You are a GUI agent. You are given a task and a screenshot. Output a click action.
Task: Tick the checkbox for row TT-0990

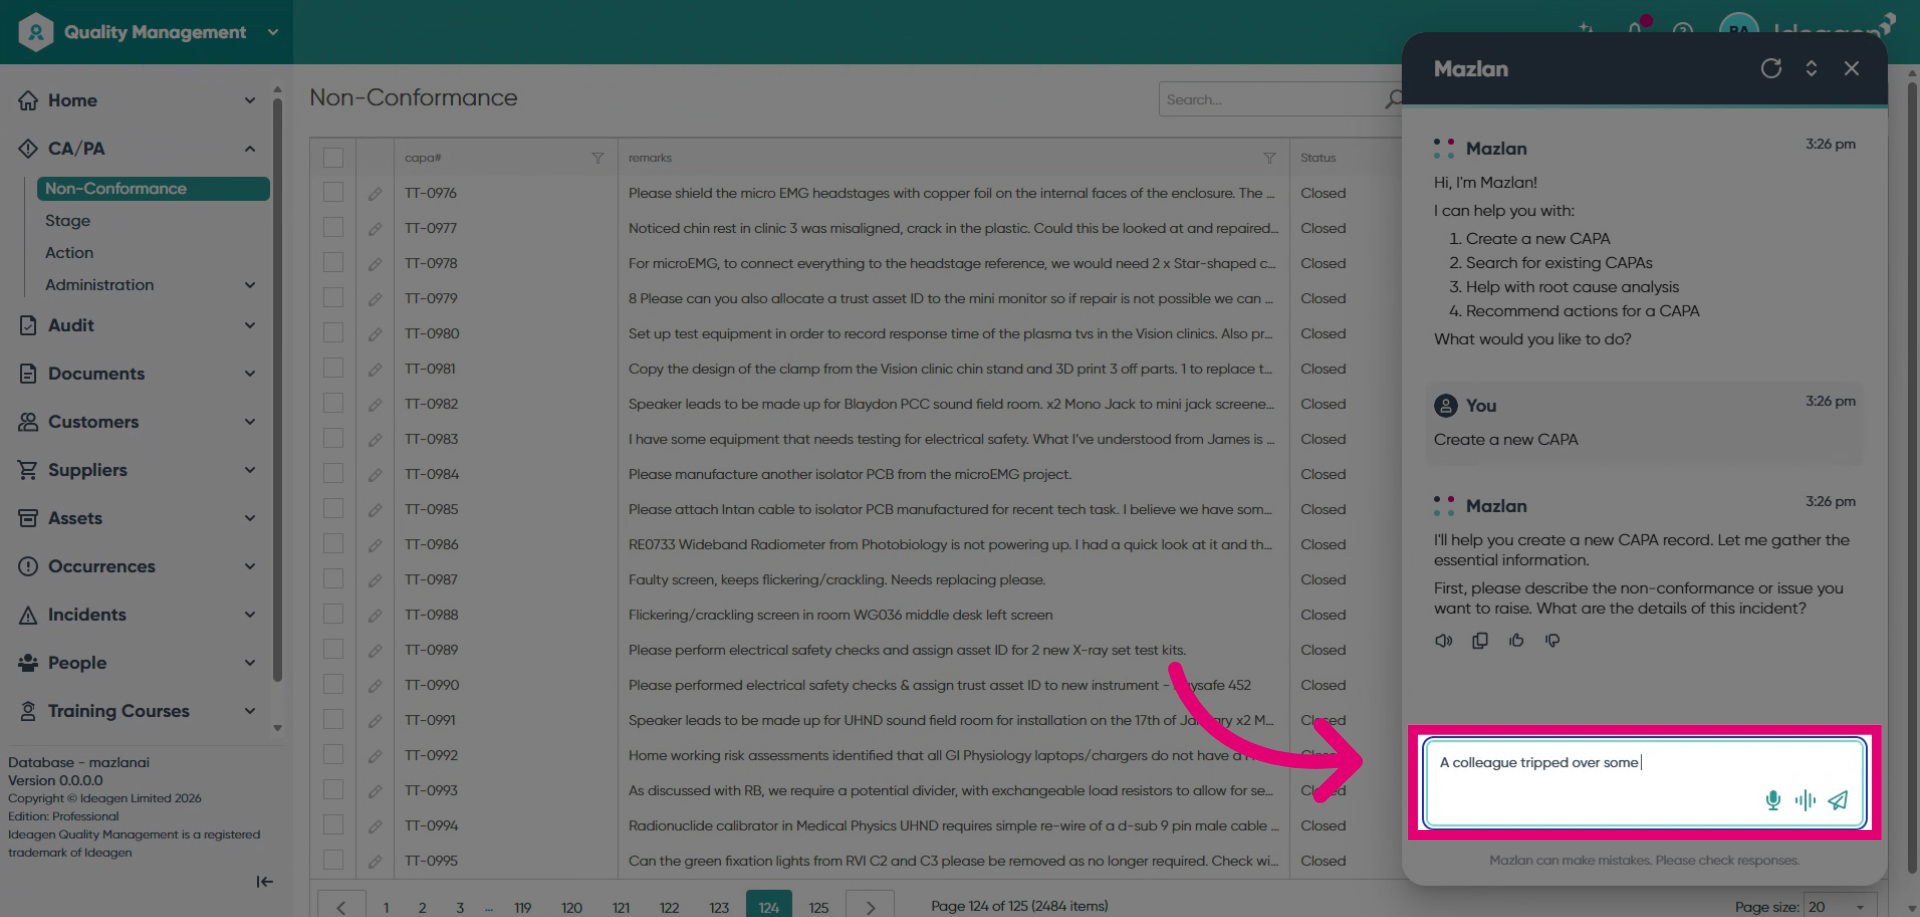click(x=333, y=684)
